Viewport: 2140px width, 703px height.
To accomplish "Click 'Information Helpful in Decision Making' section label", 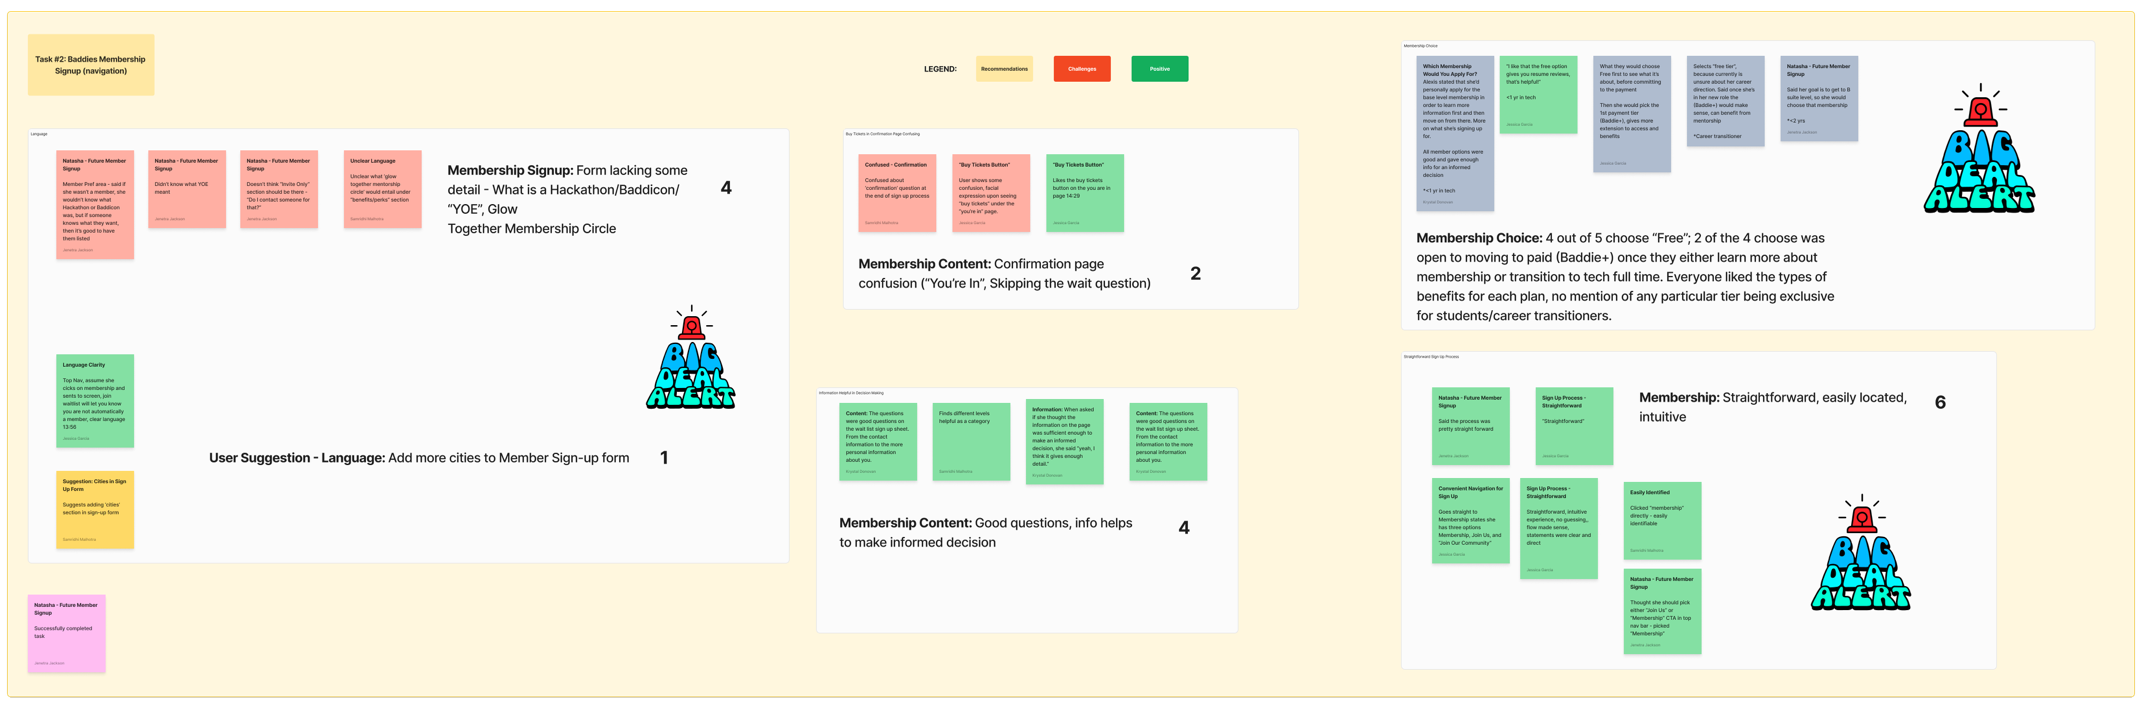I will pyautogui.click(x=851, y=393).
